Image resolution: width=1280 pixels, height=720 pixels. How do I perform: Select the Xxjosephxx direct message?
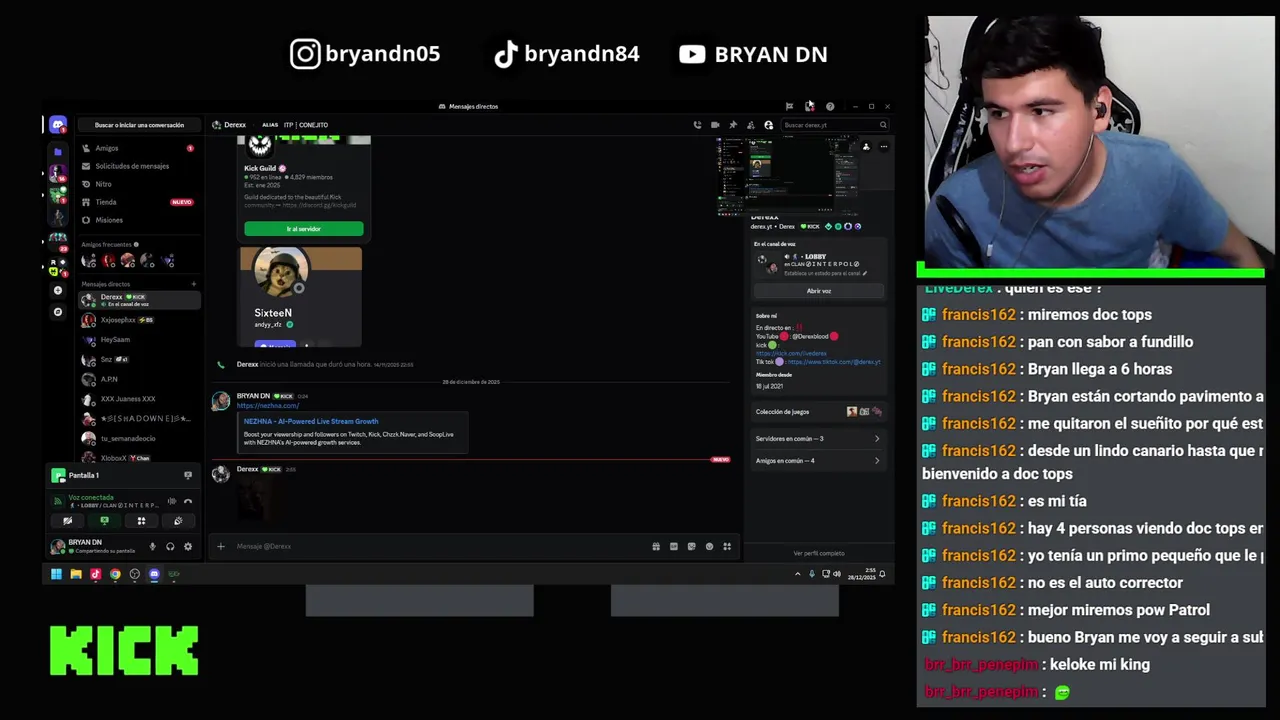(138, 320)
